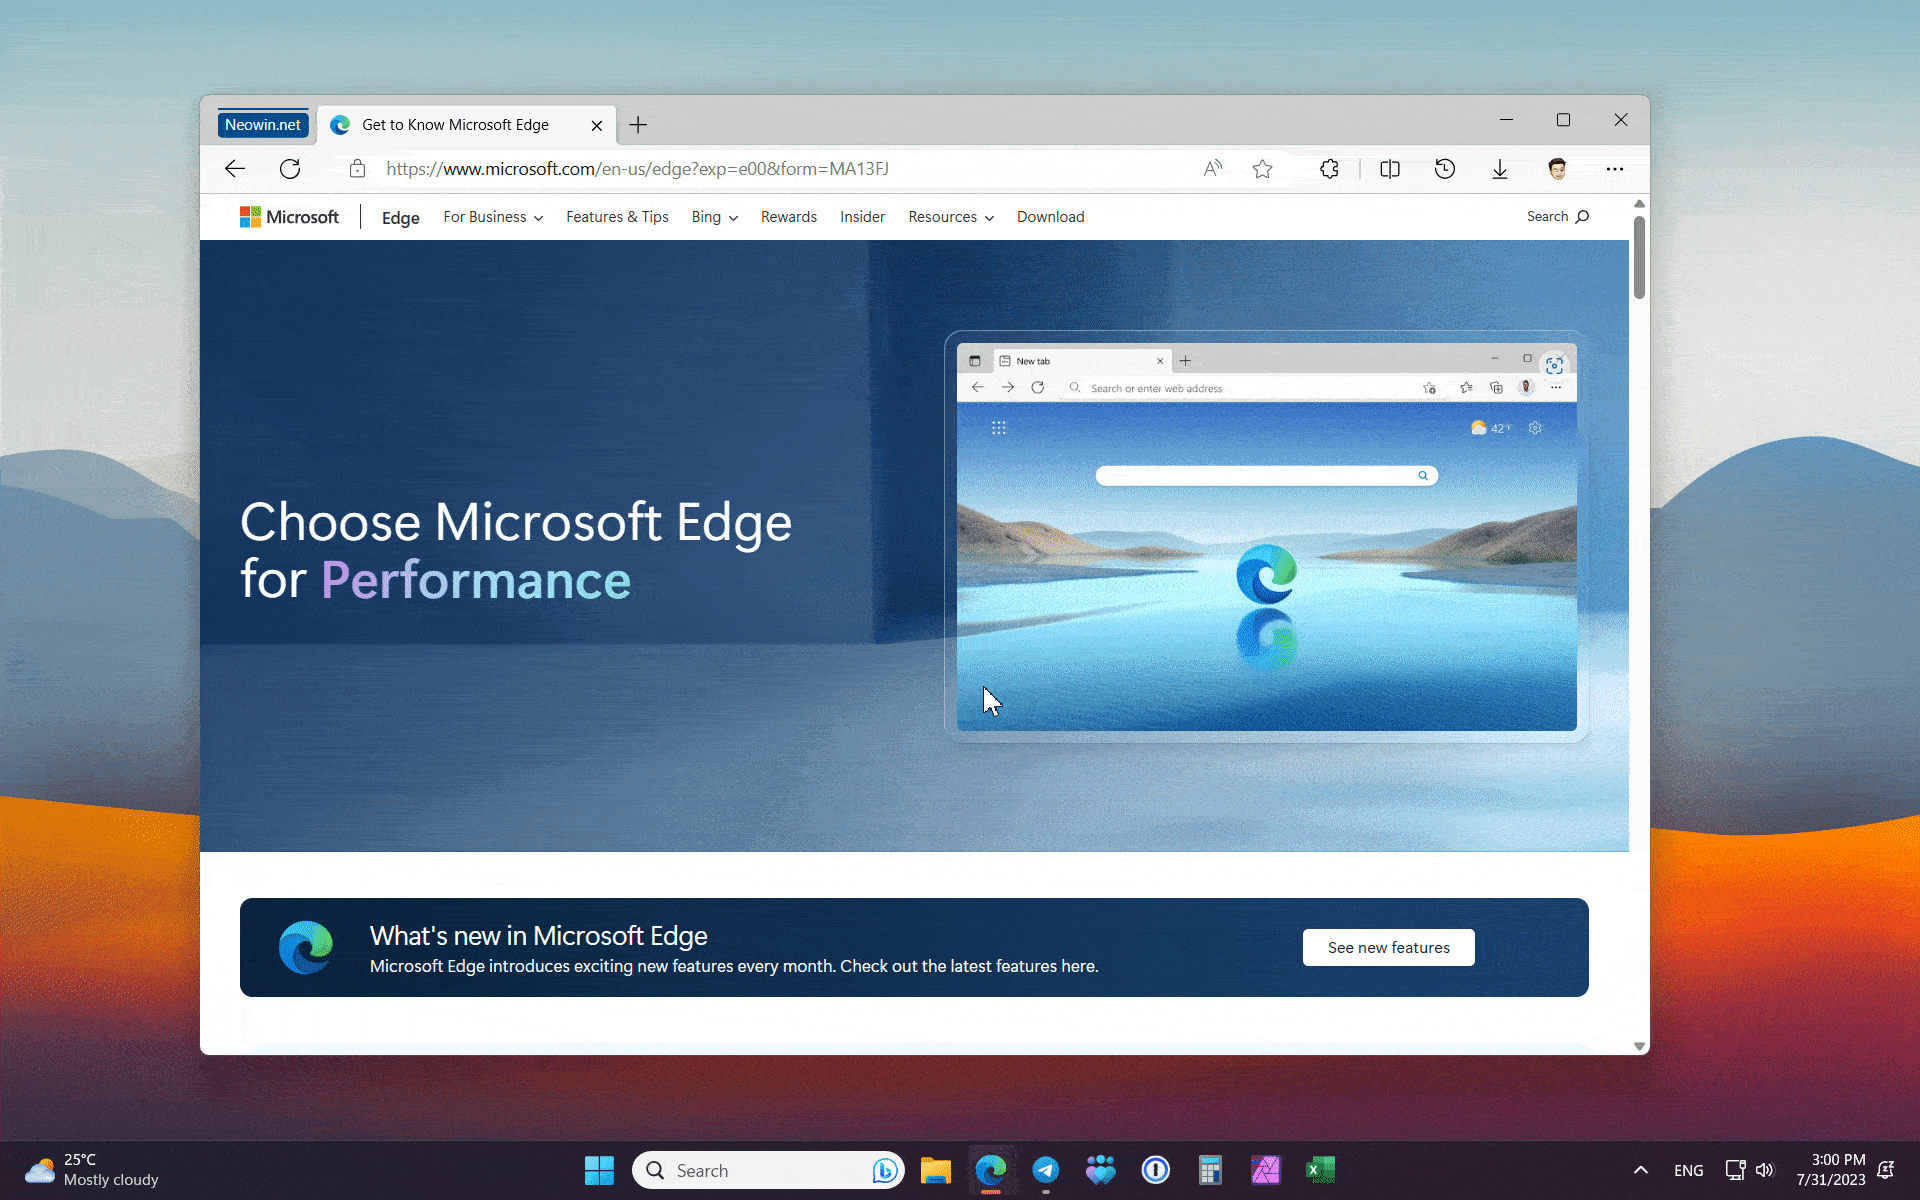
Task: Click the page vertical scrollbar thumb
Action: click(1639, 256)
